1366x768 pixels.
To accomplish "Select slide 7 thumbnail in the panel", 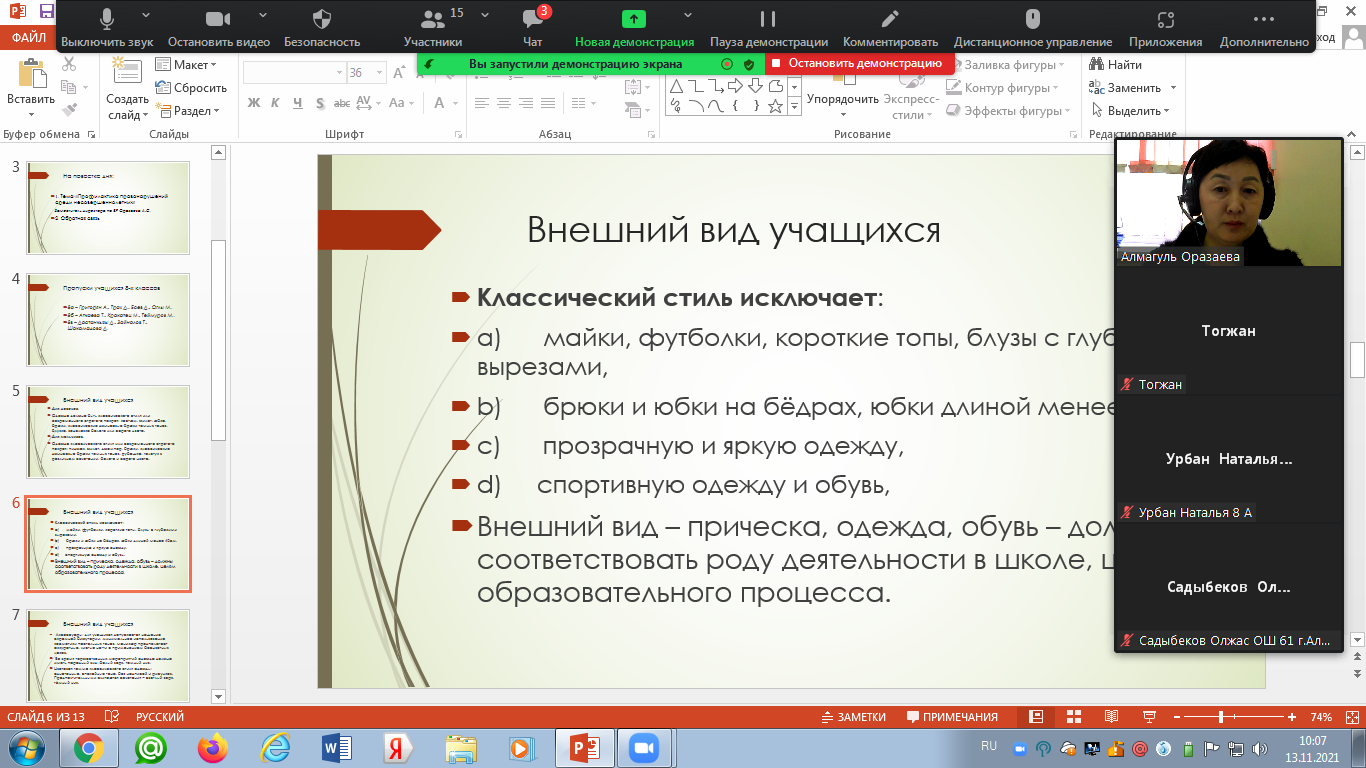I will tap(107, 656).
